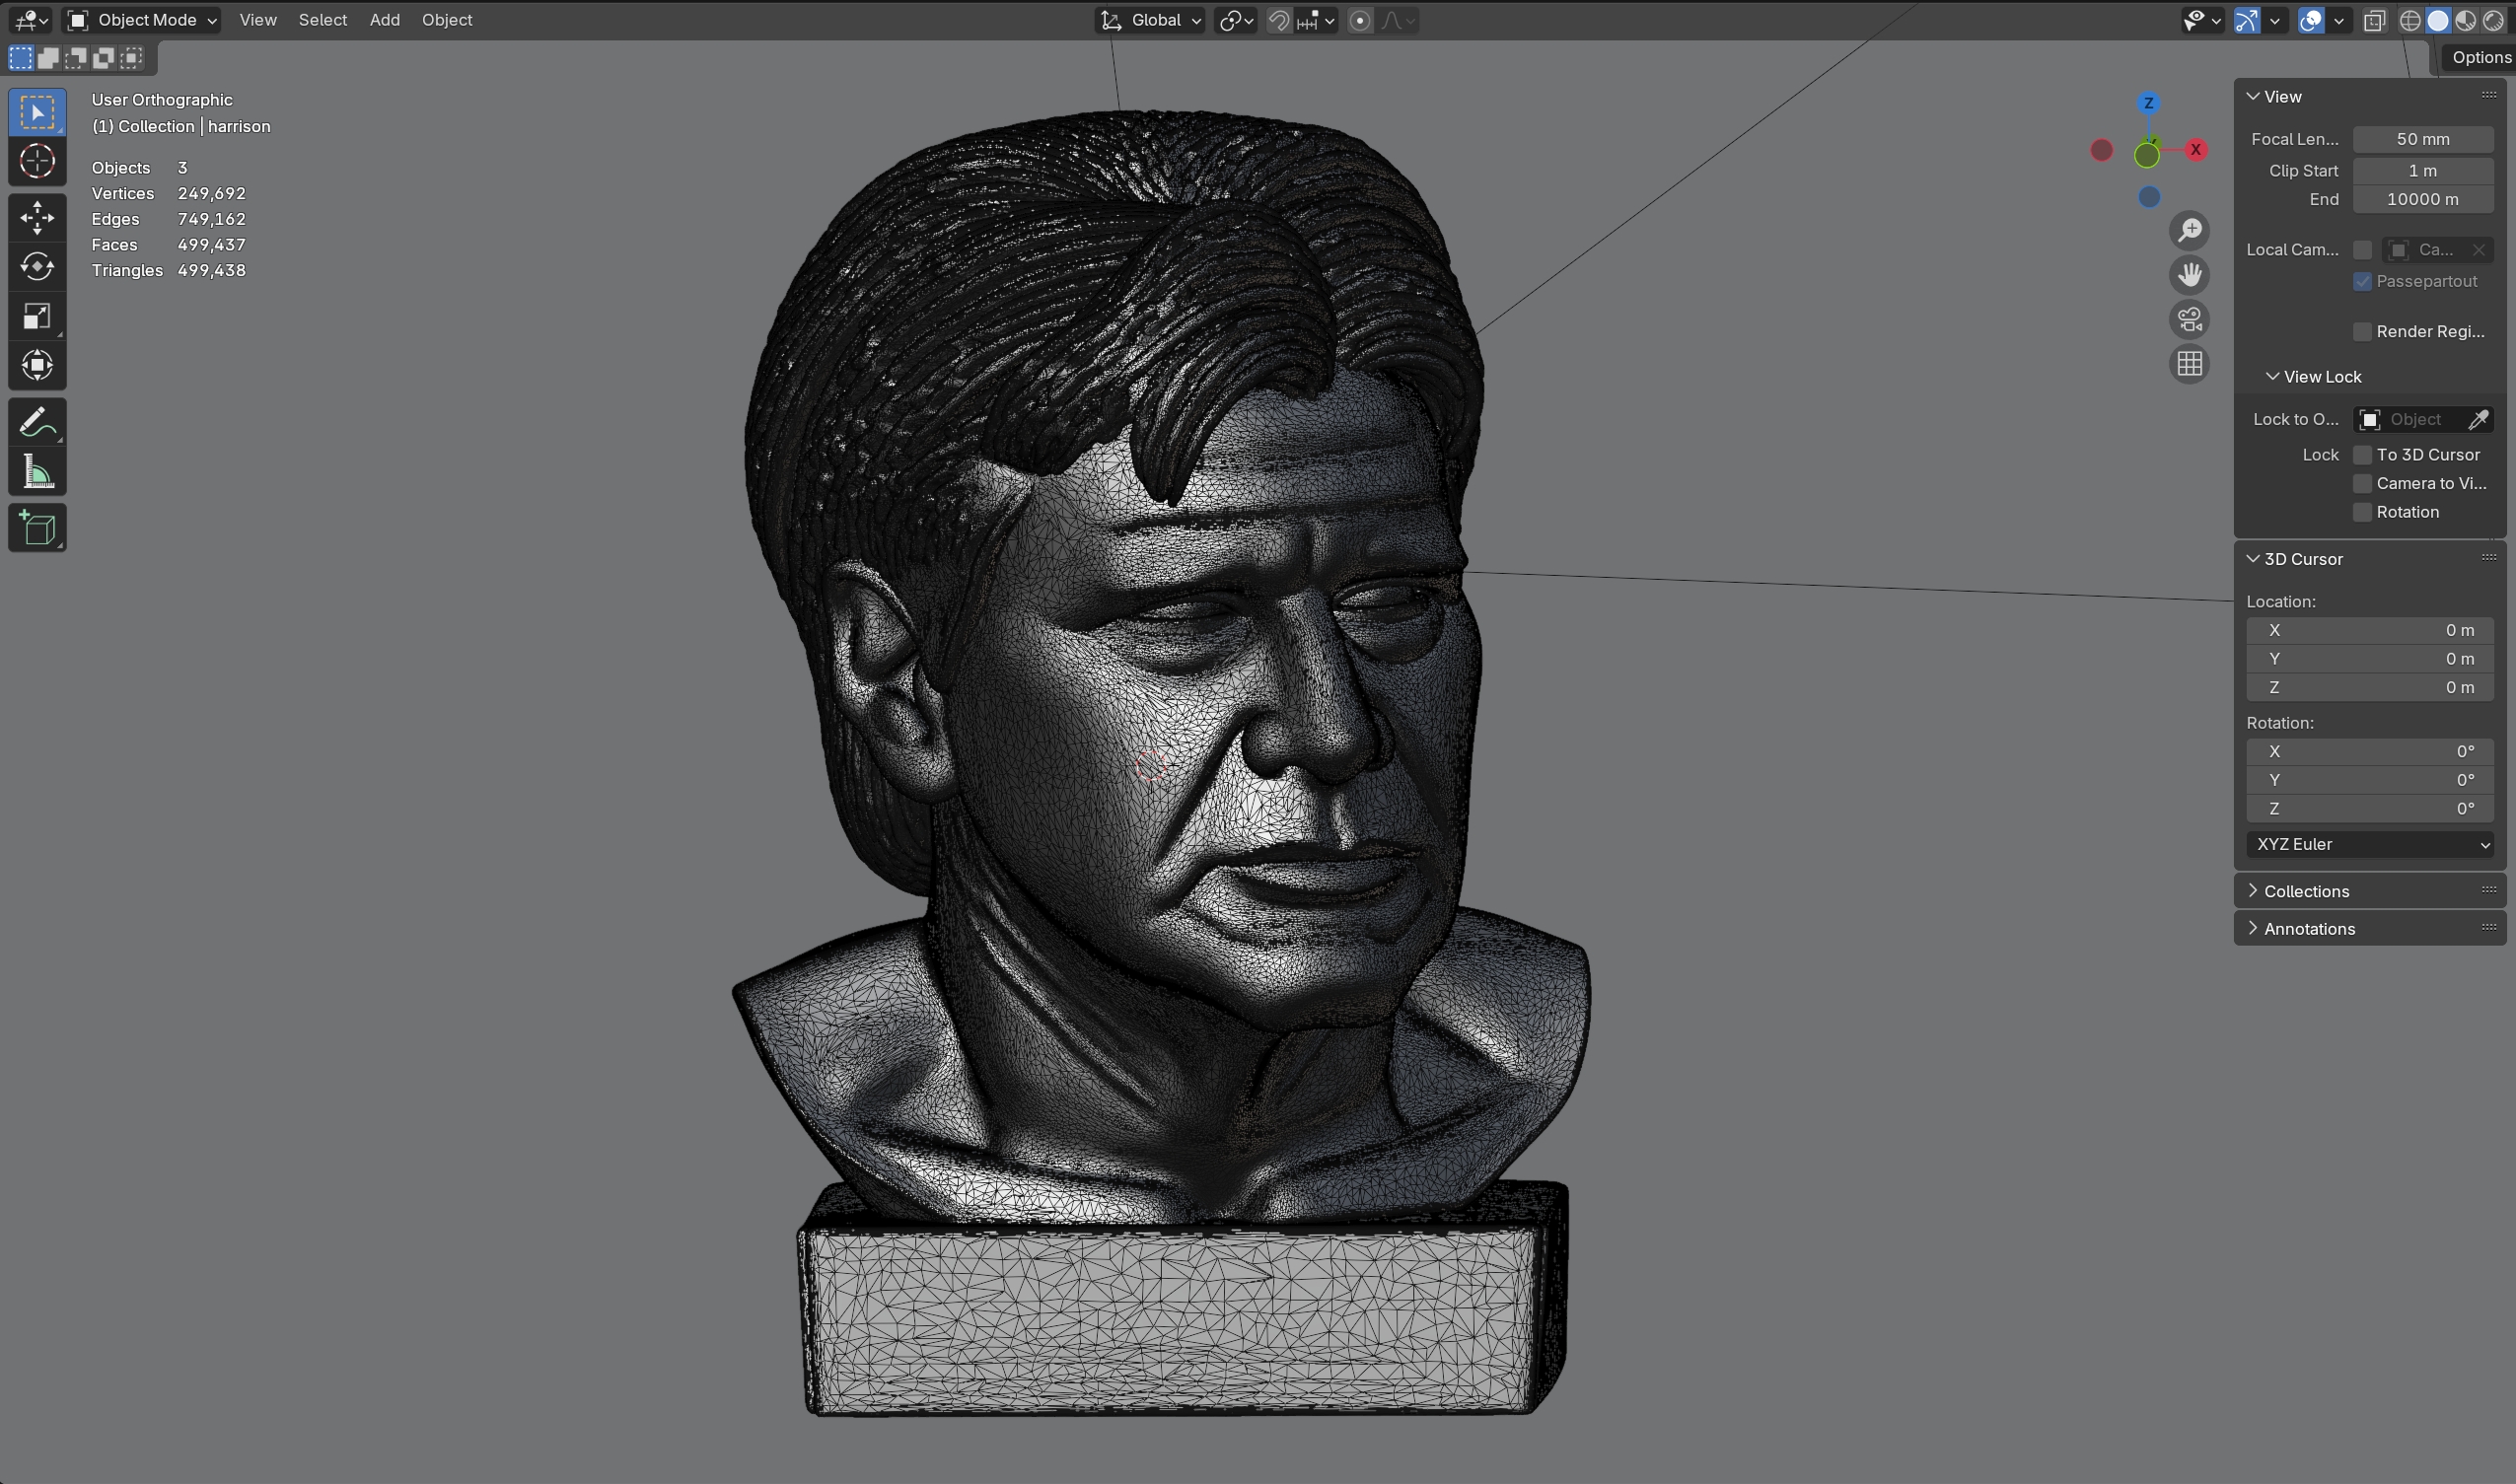Viewport: 2516px width, 1484px height.
Task: Open the XYZ Euler rotation mode dropdown
Action: (2368, 845)
